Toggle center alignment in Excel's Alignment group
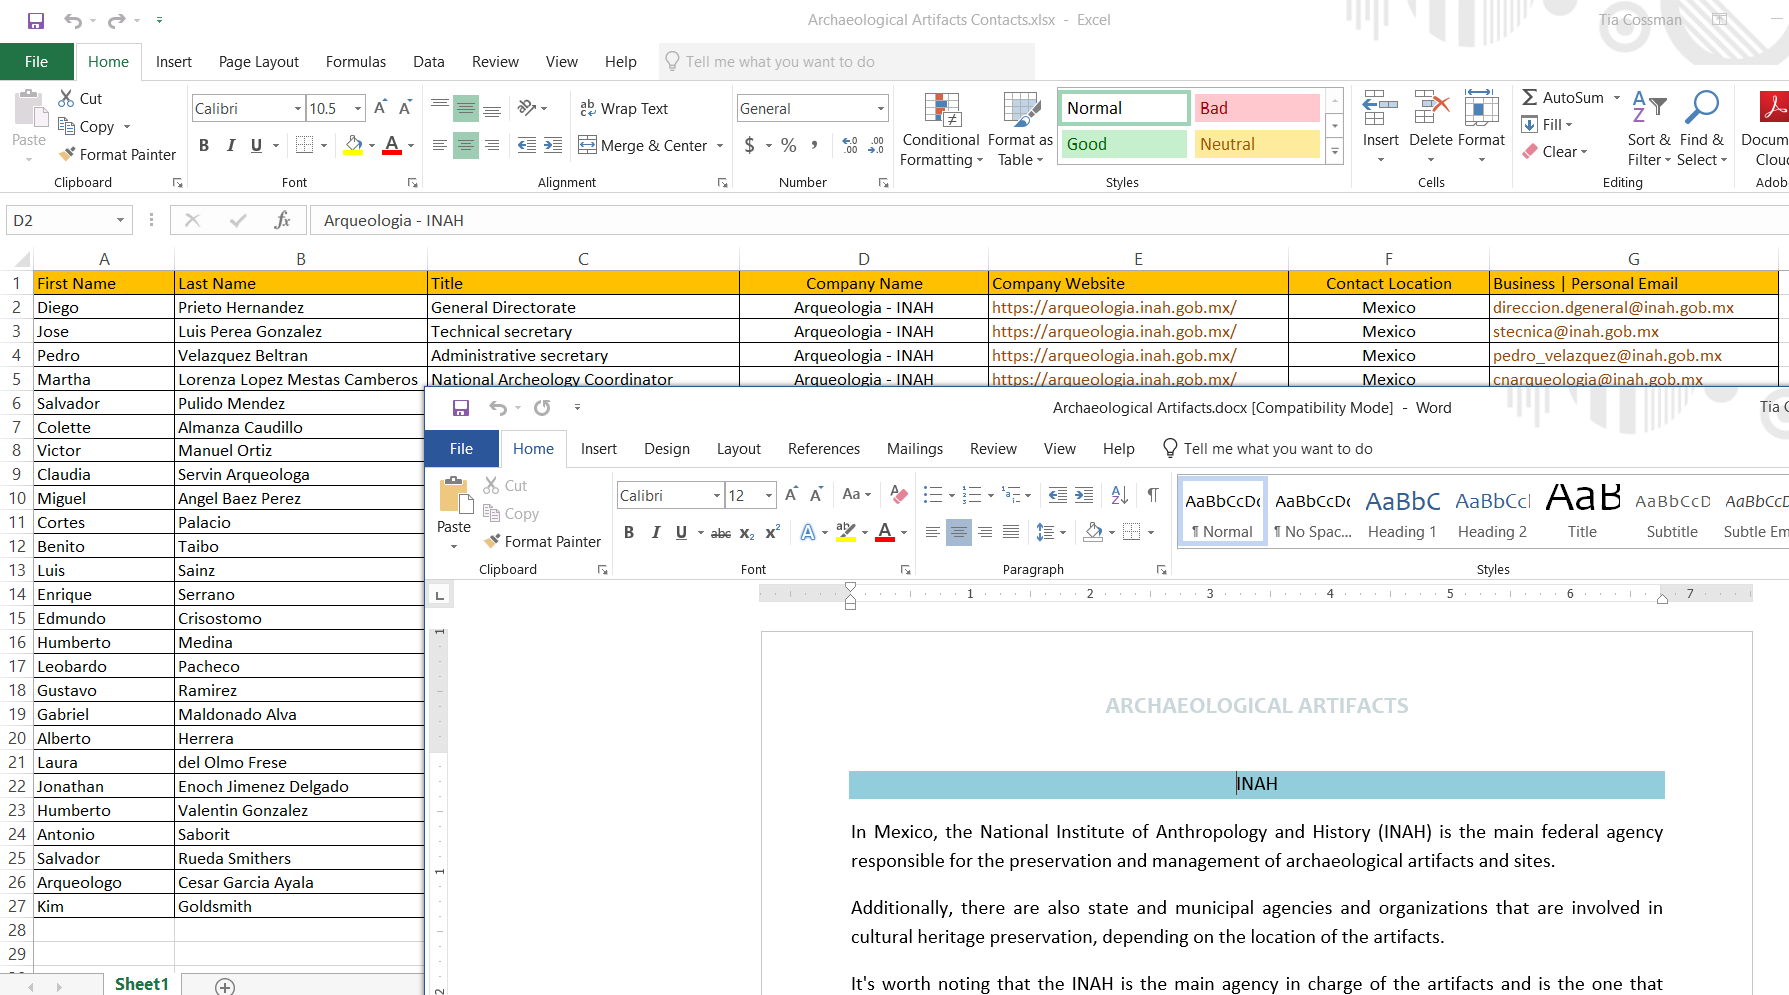Image resolution: width=1789 pixels, height=995 pixels. point(466,145)
